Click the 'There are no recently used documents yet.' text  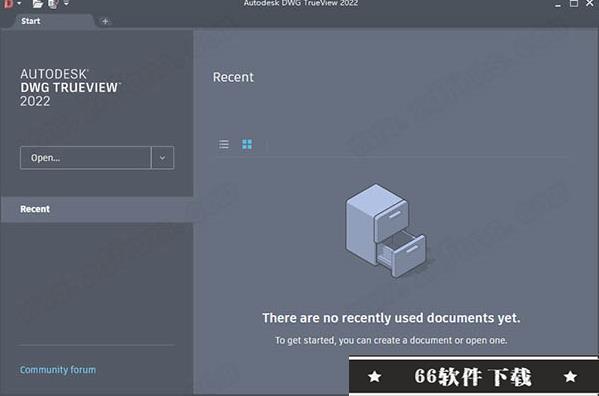coord(391,318)
